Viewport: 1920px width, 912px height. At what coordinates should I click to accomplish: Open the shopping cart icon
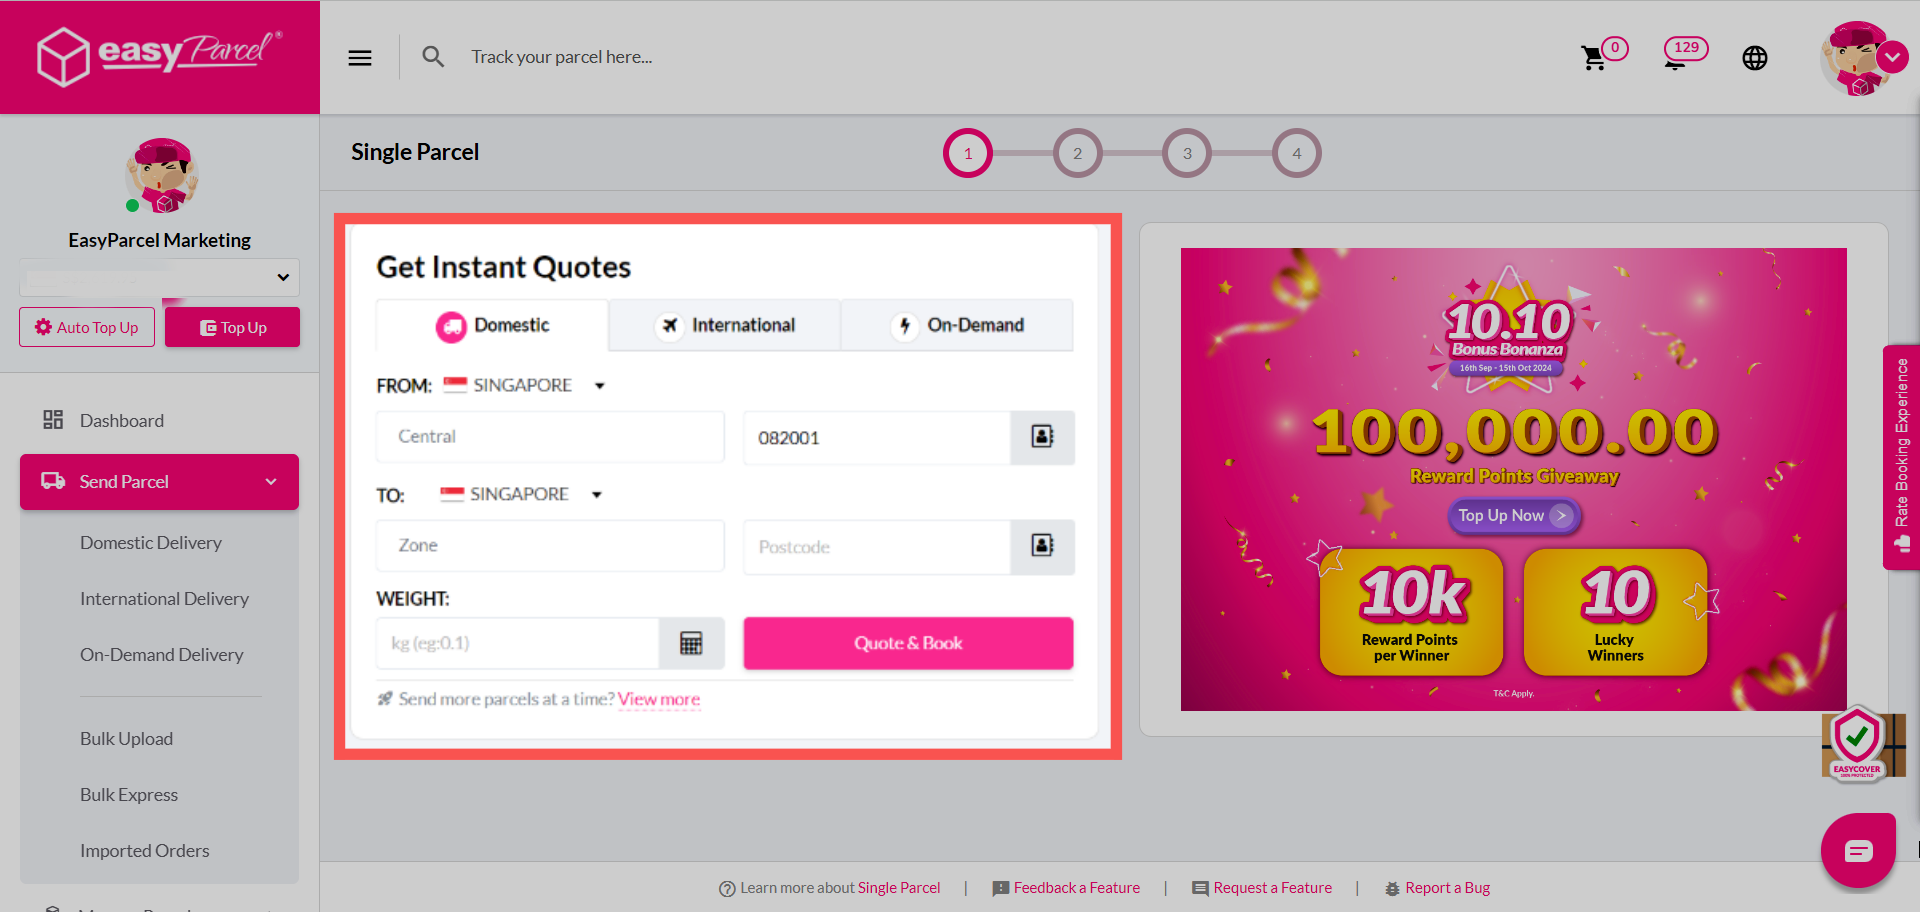coord(1593,58)
